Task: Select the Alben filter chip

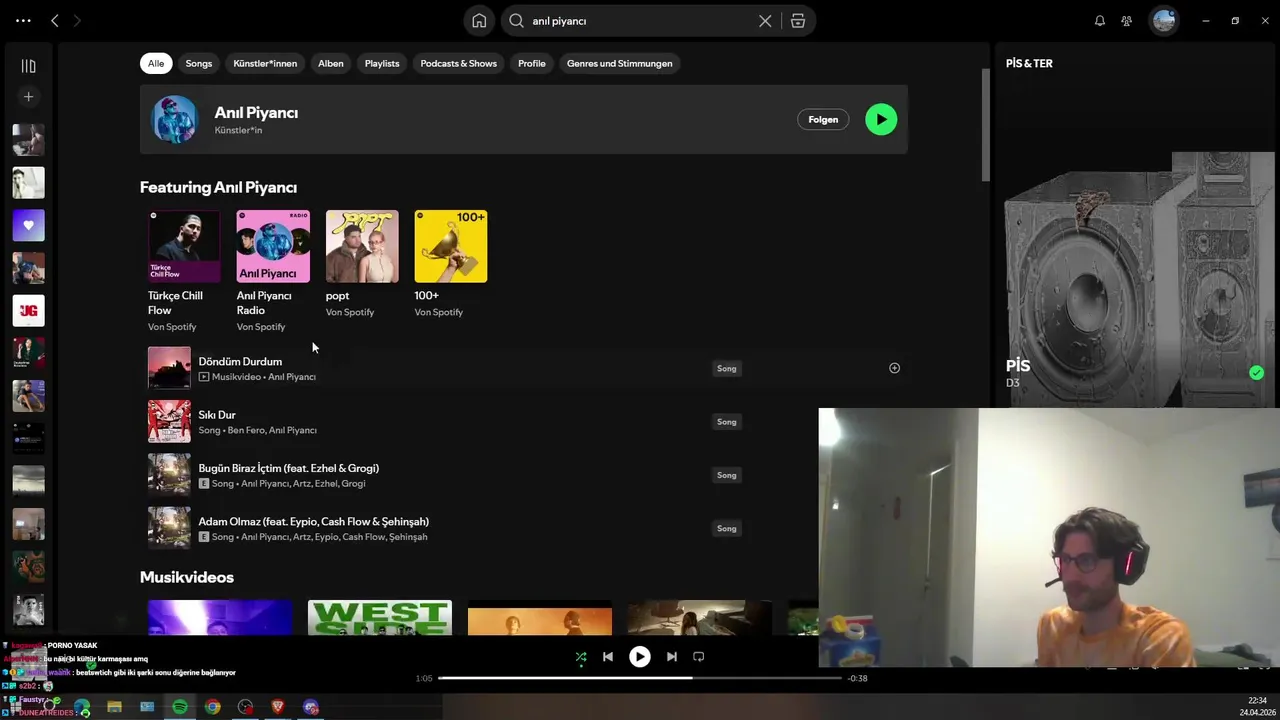Action: [x=331, y=63]
